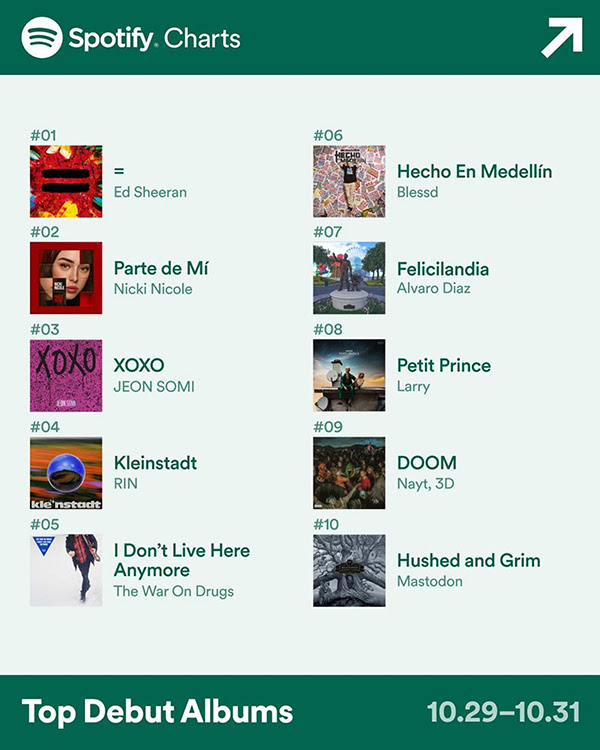Click the white upward arrow icon

click(x=562, y=37)
